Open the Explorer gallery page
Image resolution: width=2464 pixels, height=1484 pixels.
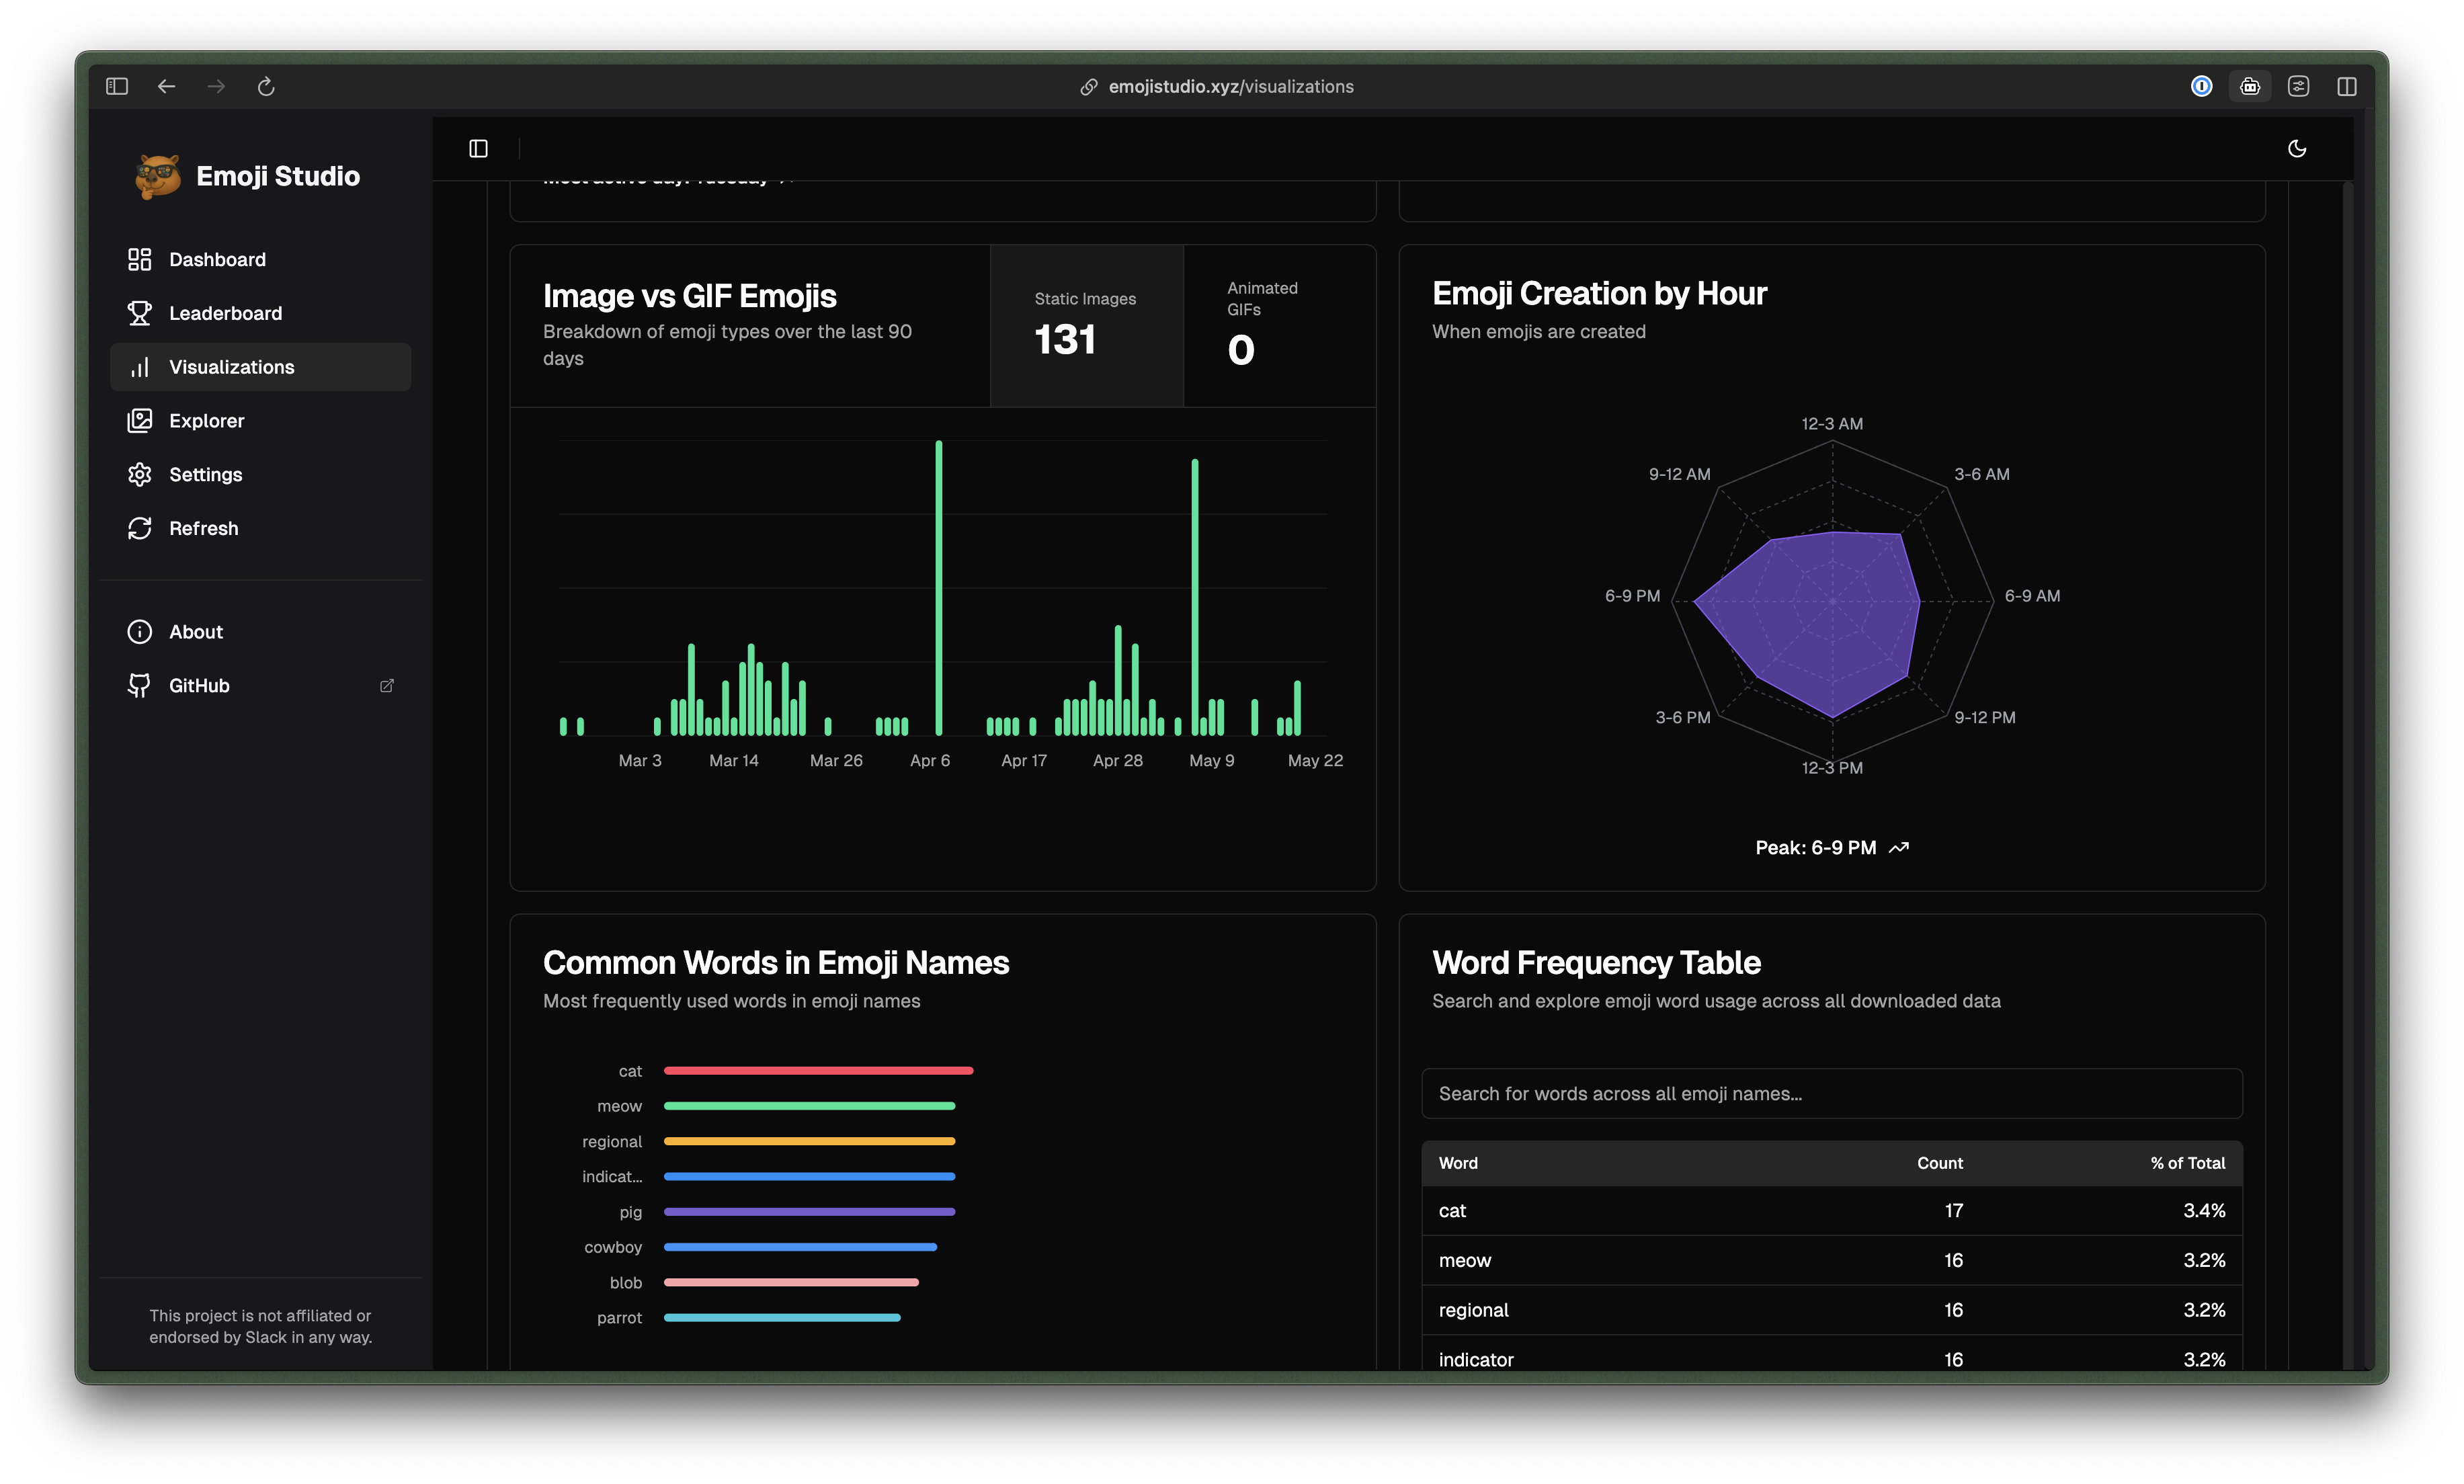click(206, 421)
